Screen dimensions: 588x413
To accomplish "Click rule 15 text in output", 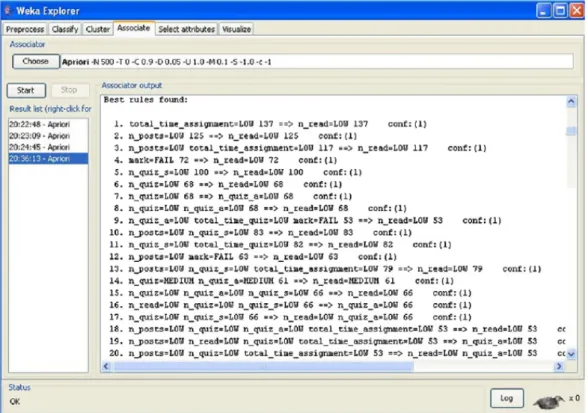I will tap(290, 293).
